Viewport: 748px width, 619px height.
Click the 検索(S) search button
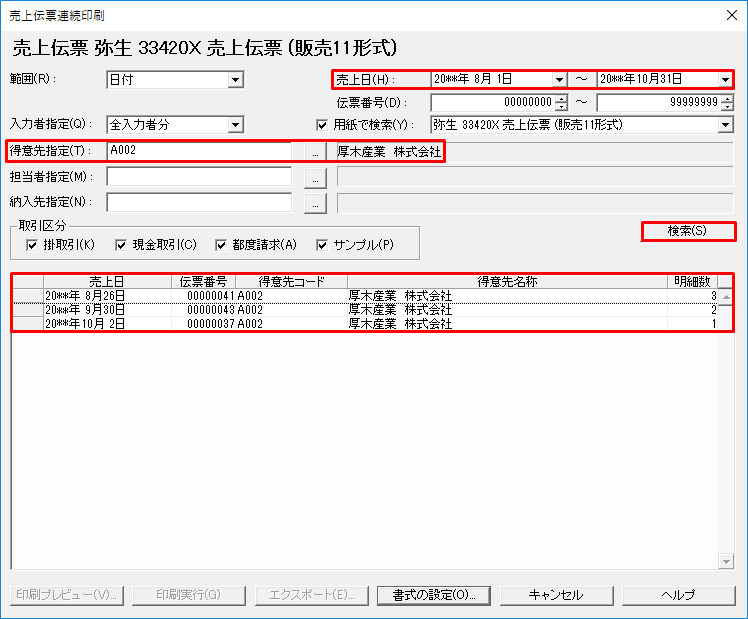tap(688, 231)
